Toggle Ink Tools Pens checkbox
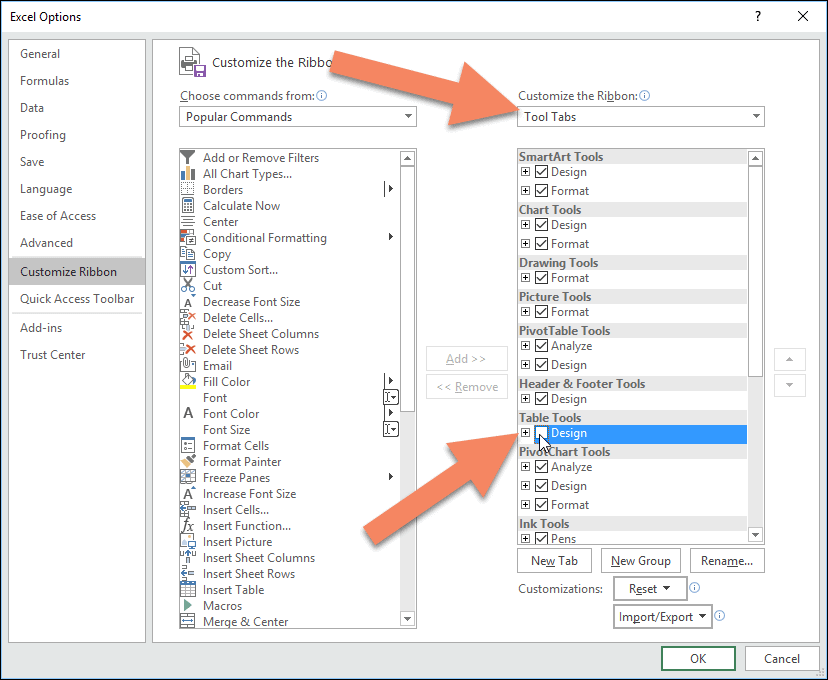The width and height of the screenshot is (828, 680). [541, 538]
